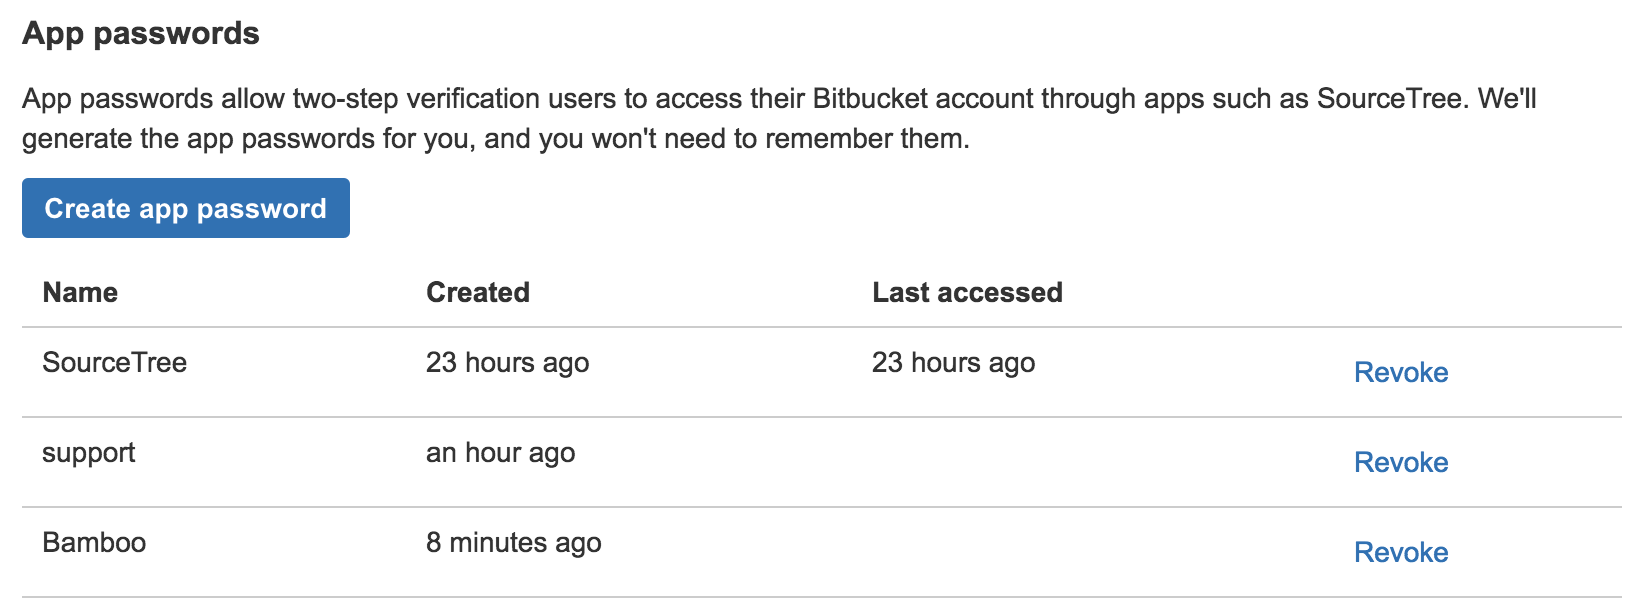Click the support row name

pos(89,453)
